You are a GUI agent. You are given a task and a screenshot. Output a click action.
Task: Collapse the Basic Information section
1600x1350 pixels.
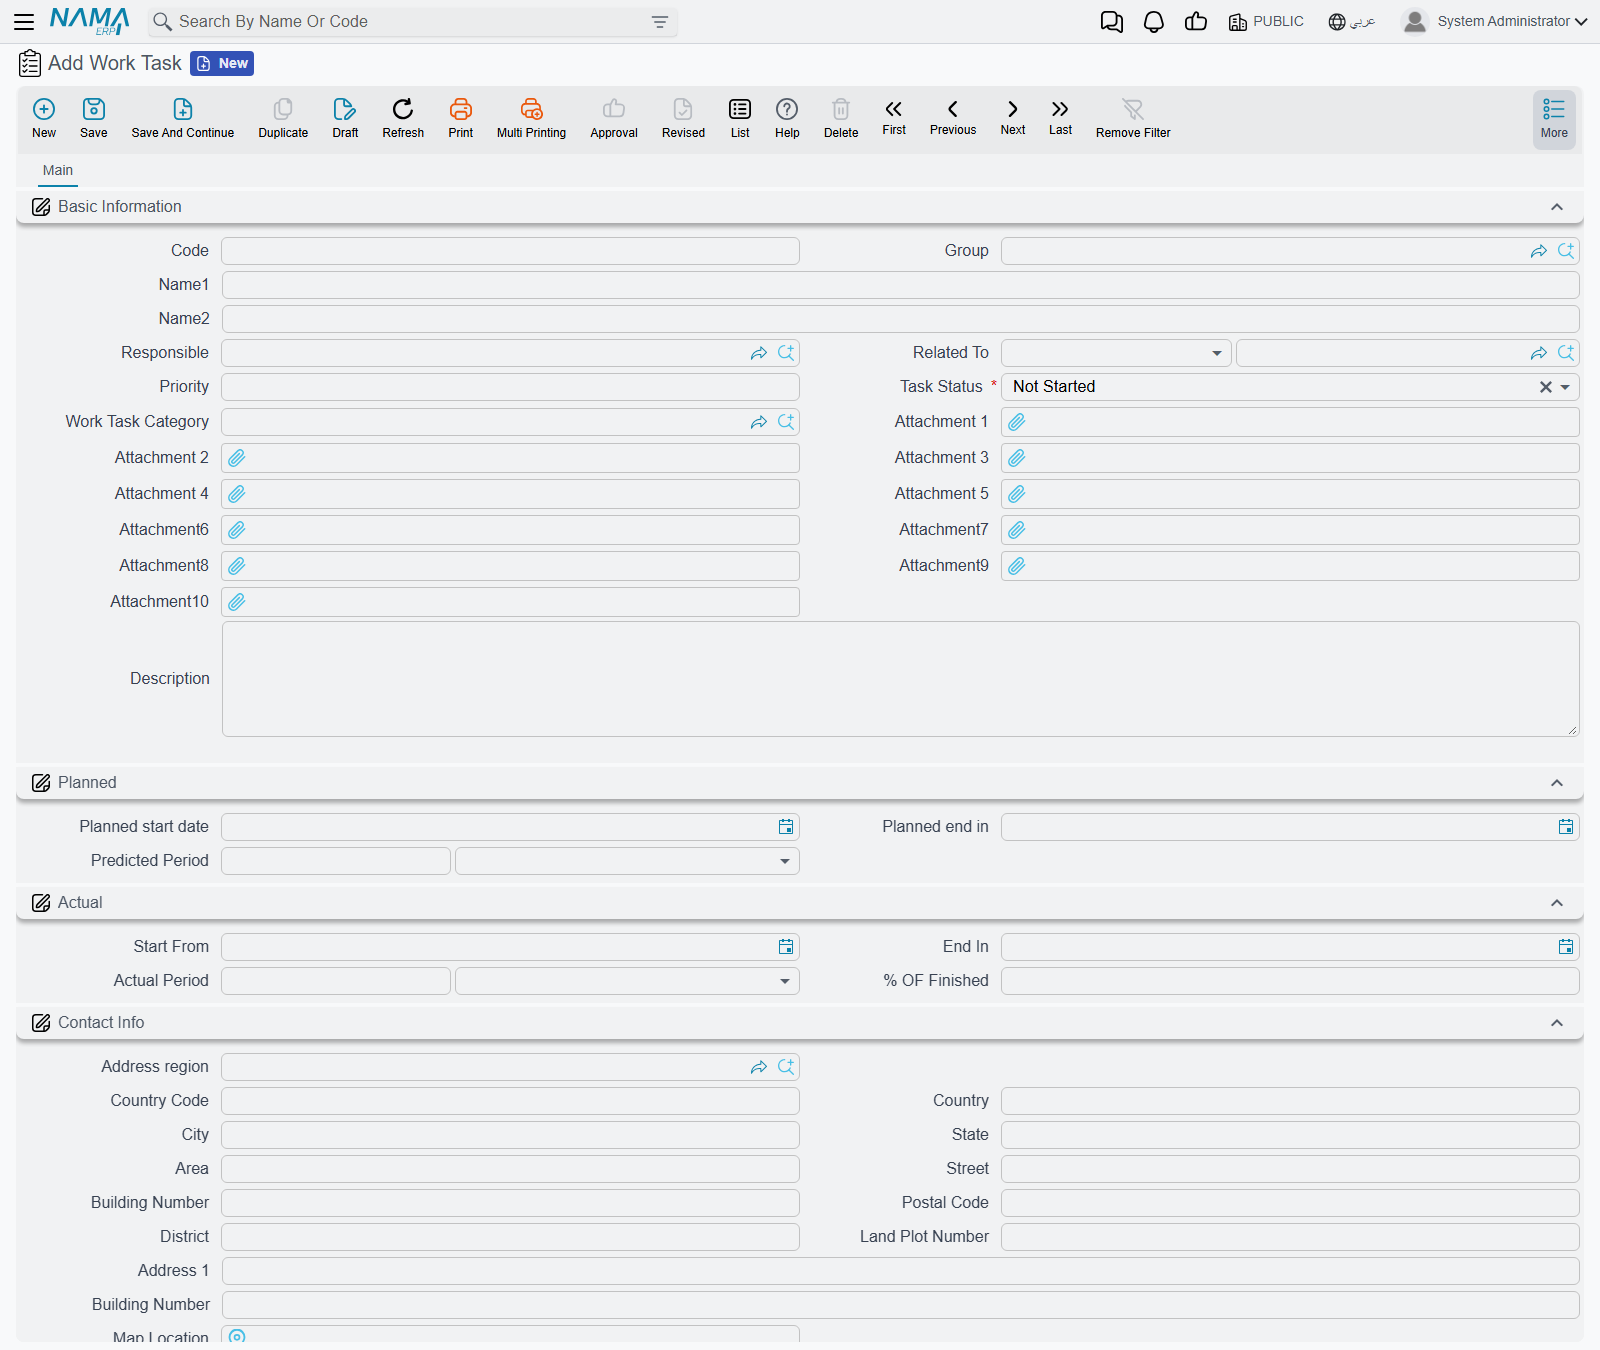pyautogui.click(x=1557, y=207)
